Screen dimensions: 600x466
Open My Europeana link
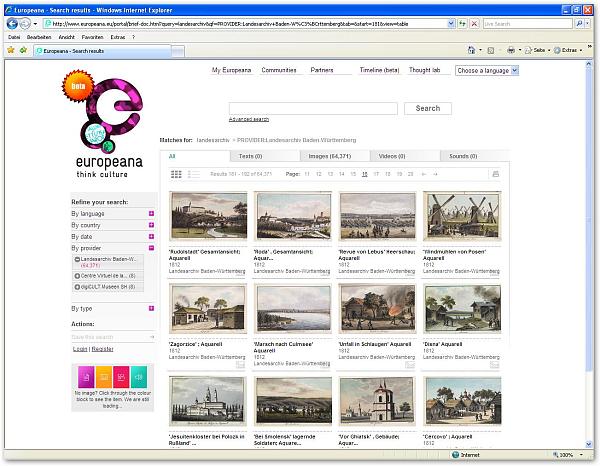coord(232,70)
